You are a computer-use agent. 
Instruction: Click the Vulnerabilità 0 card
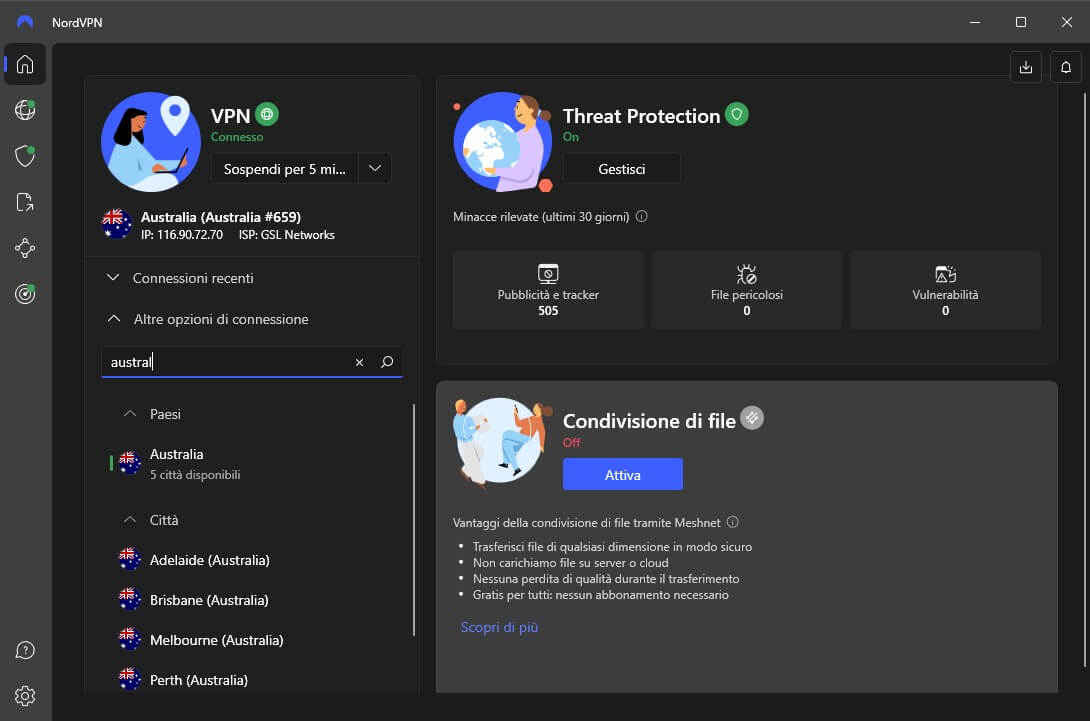point(945,290)
